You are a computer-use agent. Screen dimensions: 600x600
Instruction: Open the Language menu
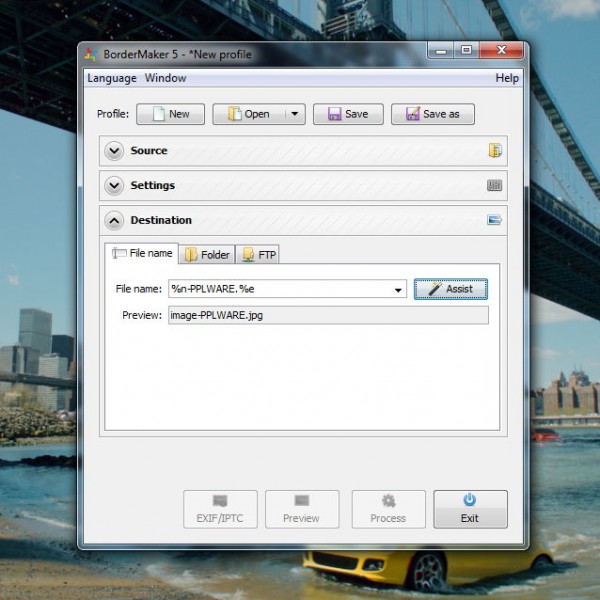click(112, 78)
